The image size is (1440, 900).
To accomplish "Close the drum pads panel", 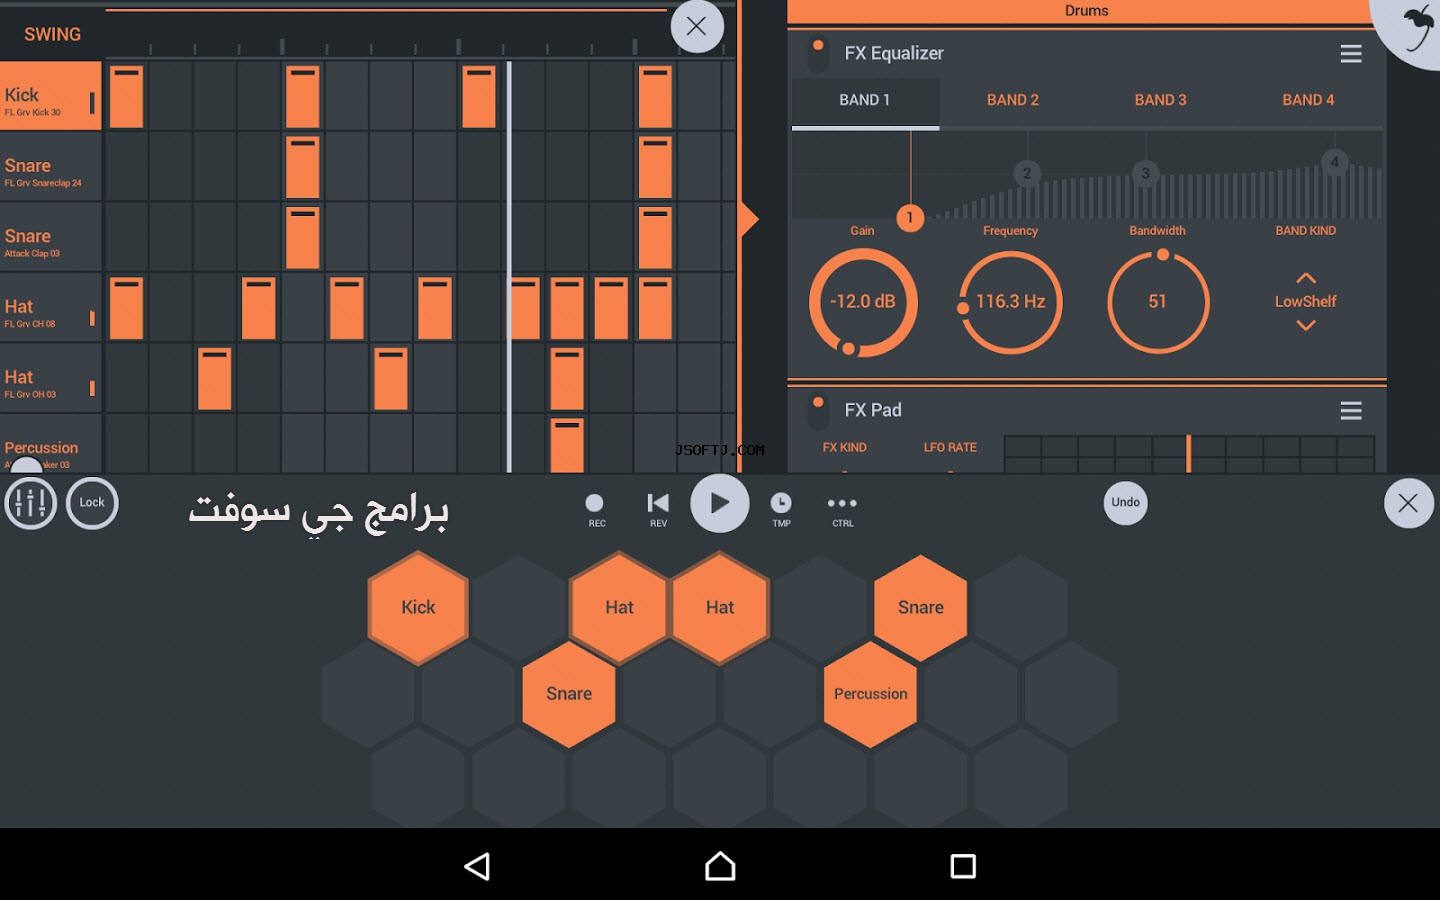I will pyautogui.click(x=1408, y=503).
